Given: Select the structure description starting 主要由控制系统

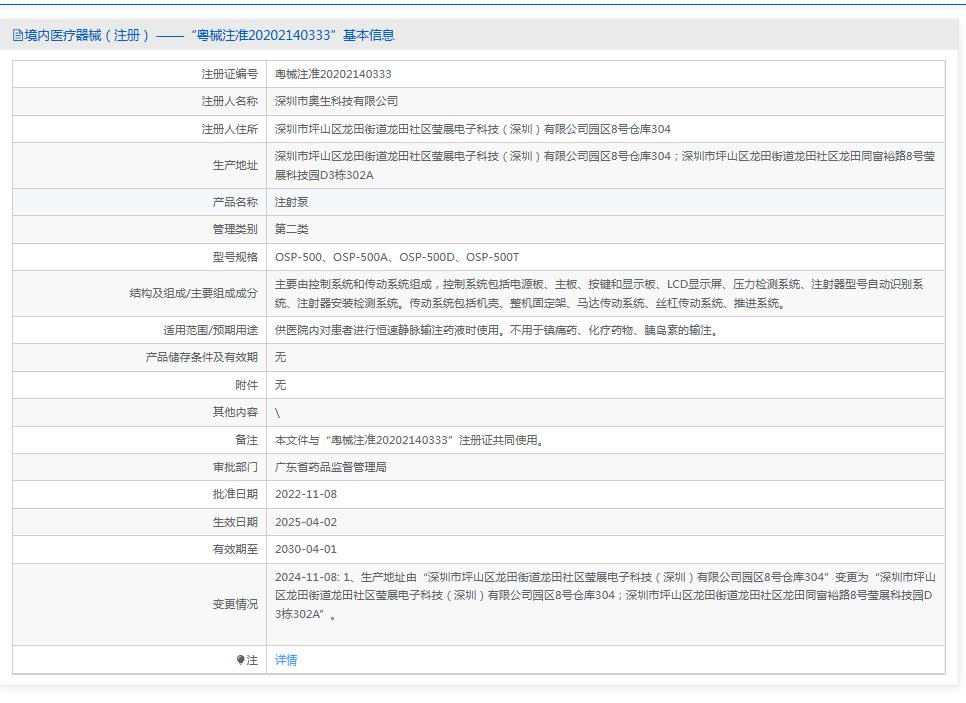Looking at the screenshot, I should pyautogui.click(x=599, y=293).
